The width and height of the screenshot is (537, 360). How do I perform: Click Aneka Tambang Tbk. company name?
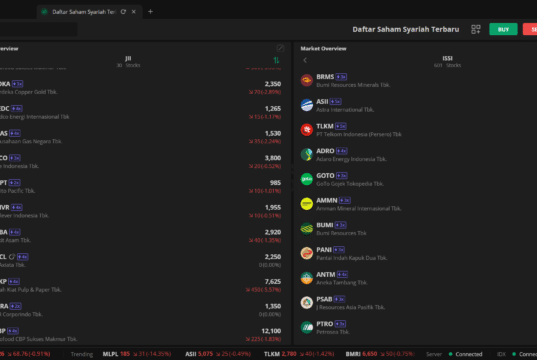tap(342, 282)
